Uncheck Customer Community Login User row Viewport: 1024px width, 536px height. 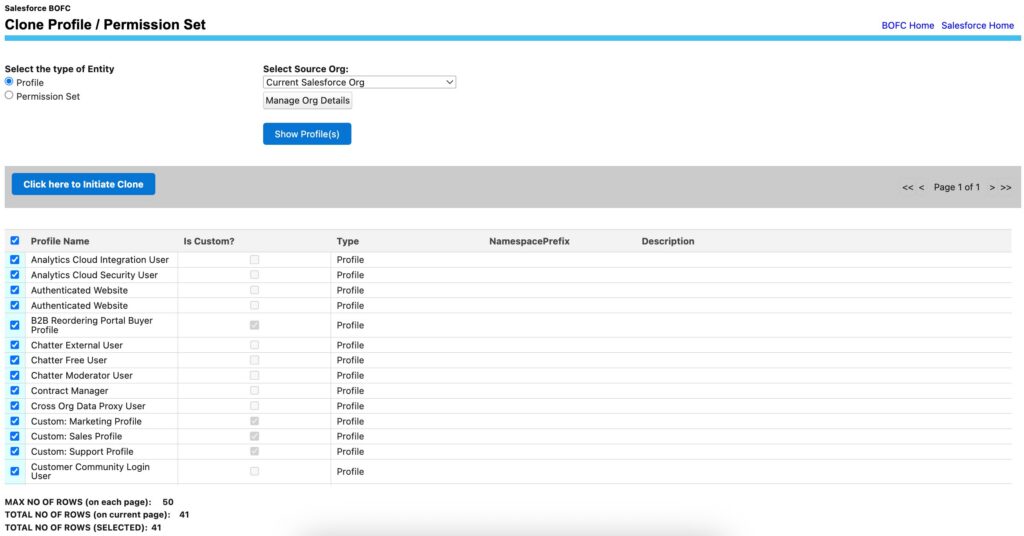(15, 471)
